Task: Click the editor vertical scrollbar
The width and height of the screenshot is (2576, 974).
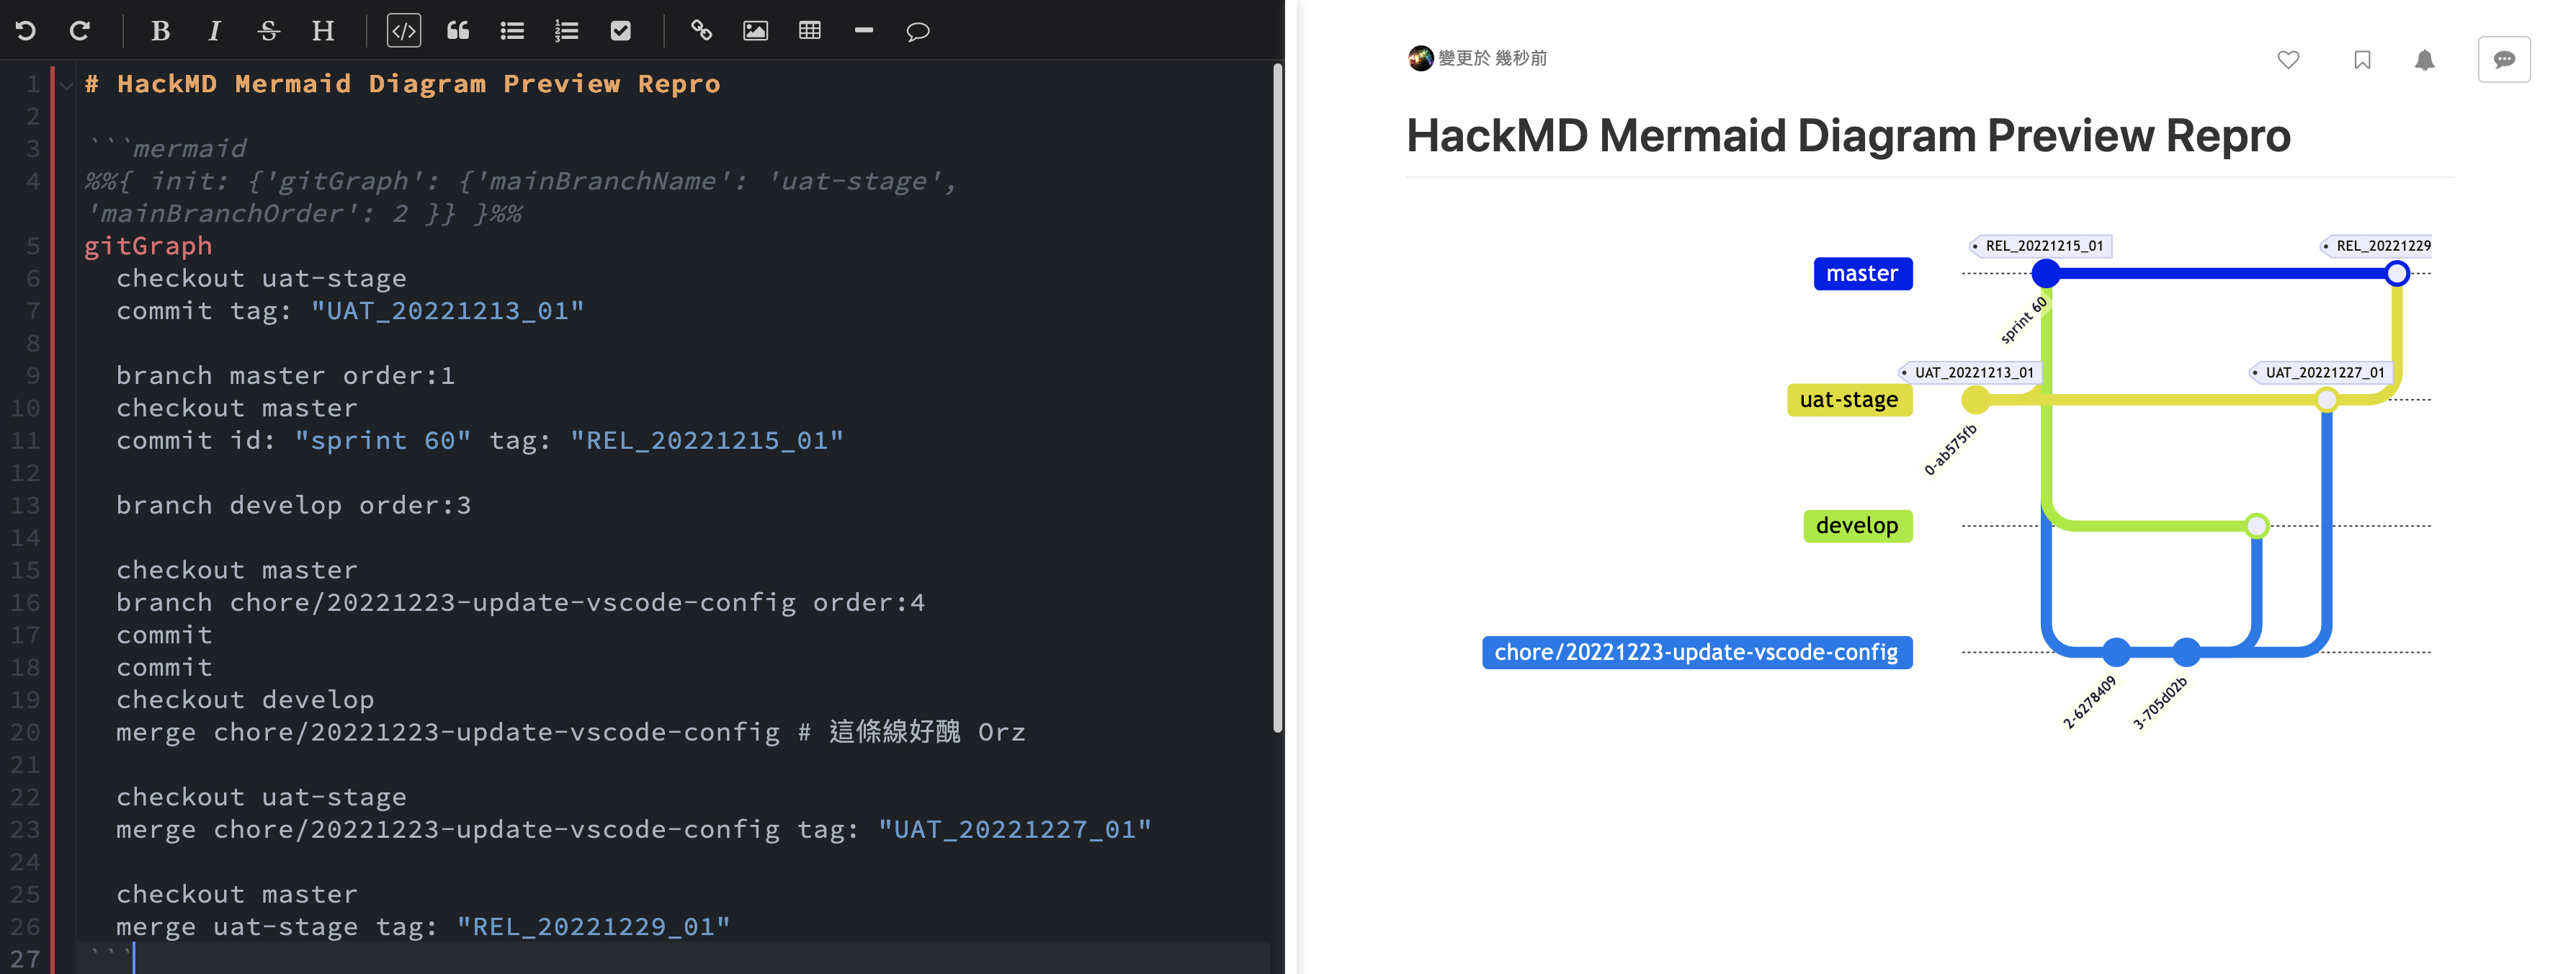Action: click(1277, 400)
